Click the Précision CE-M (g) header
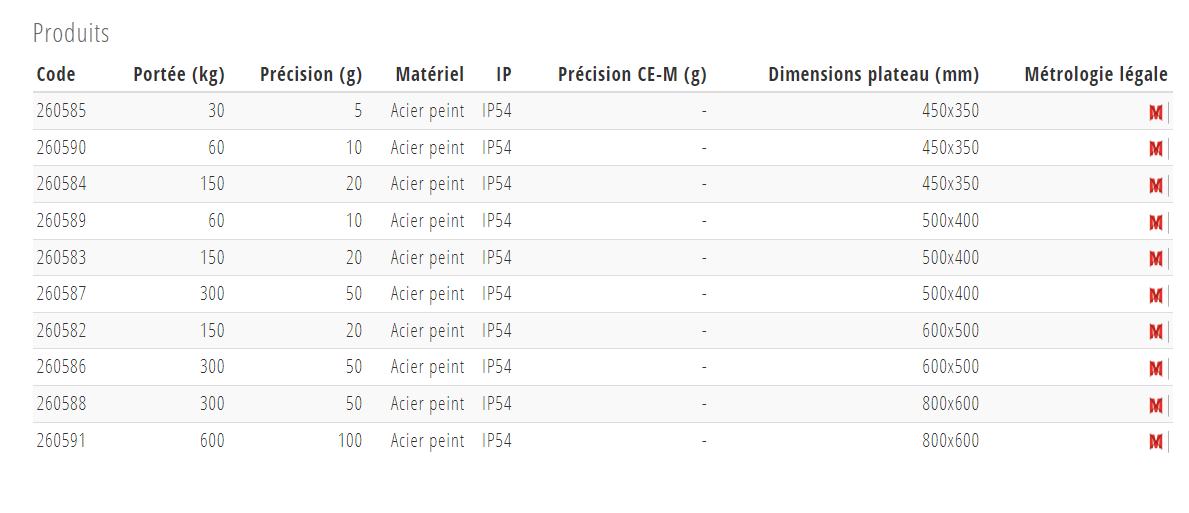Screen dimensions: 1189x513 632,74
